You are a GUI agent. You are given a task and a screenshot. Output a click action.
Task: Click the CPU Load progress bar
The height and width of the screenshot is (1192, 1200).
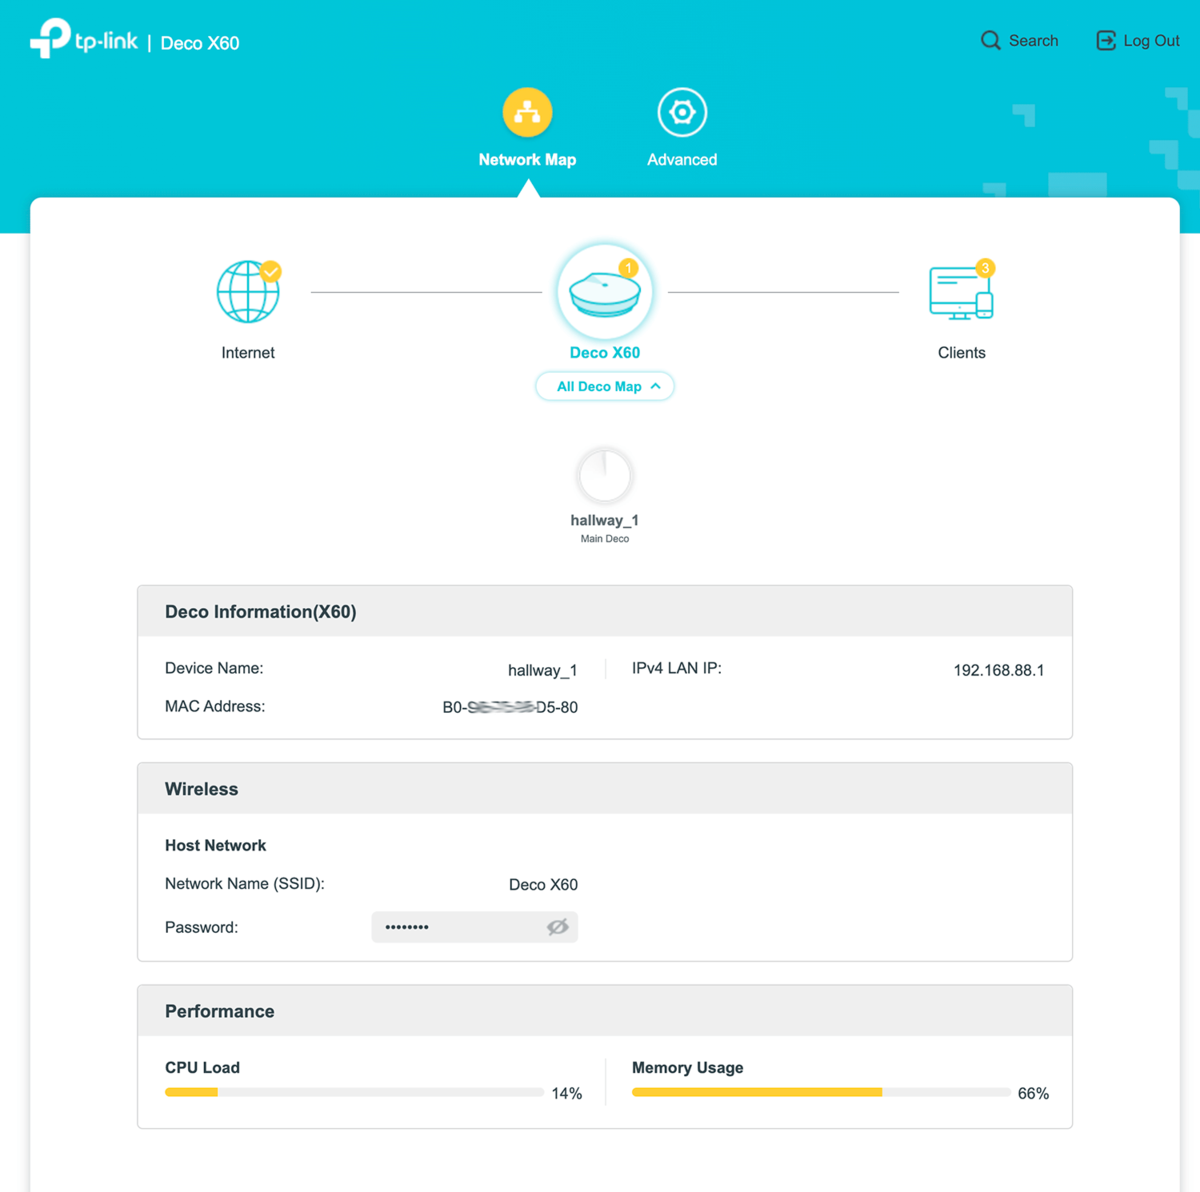click(x=354, y=1092)
